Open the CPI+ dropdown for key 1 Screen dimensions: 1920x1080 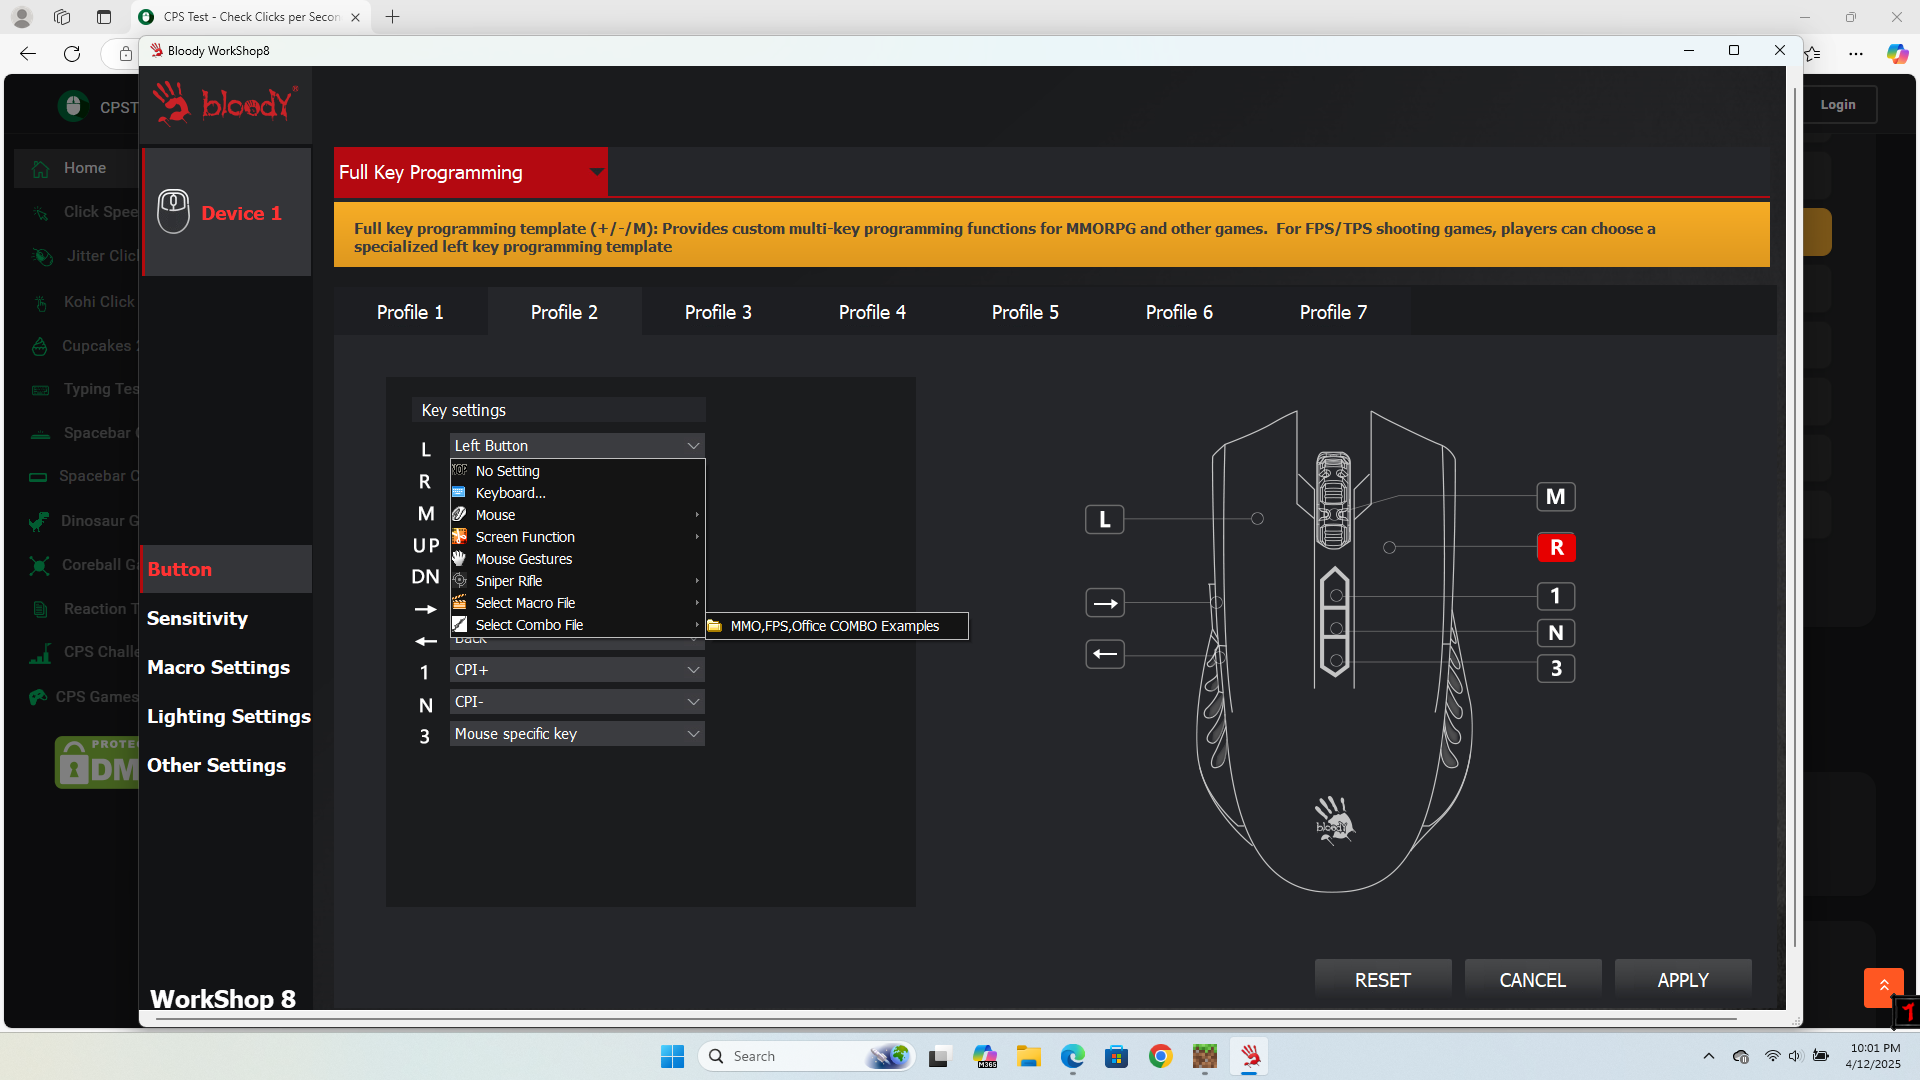point(577,670)
